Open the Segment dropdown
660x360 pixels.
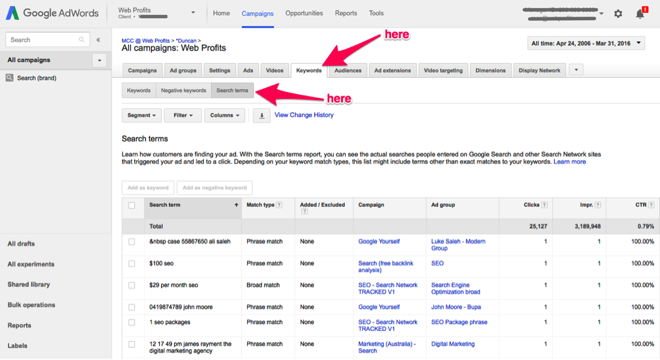pyautogui.click(x=141, y=115)
